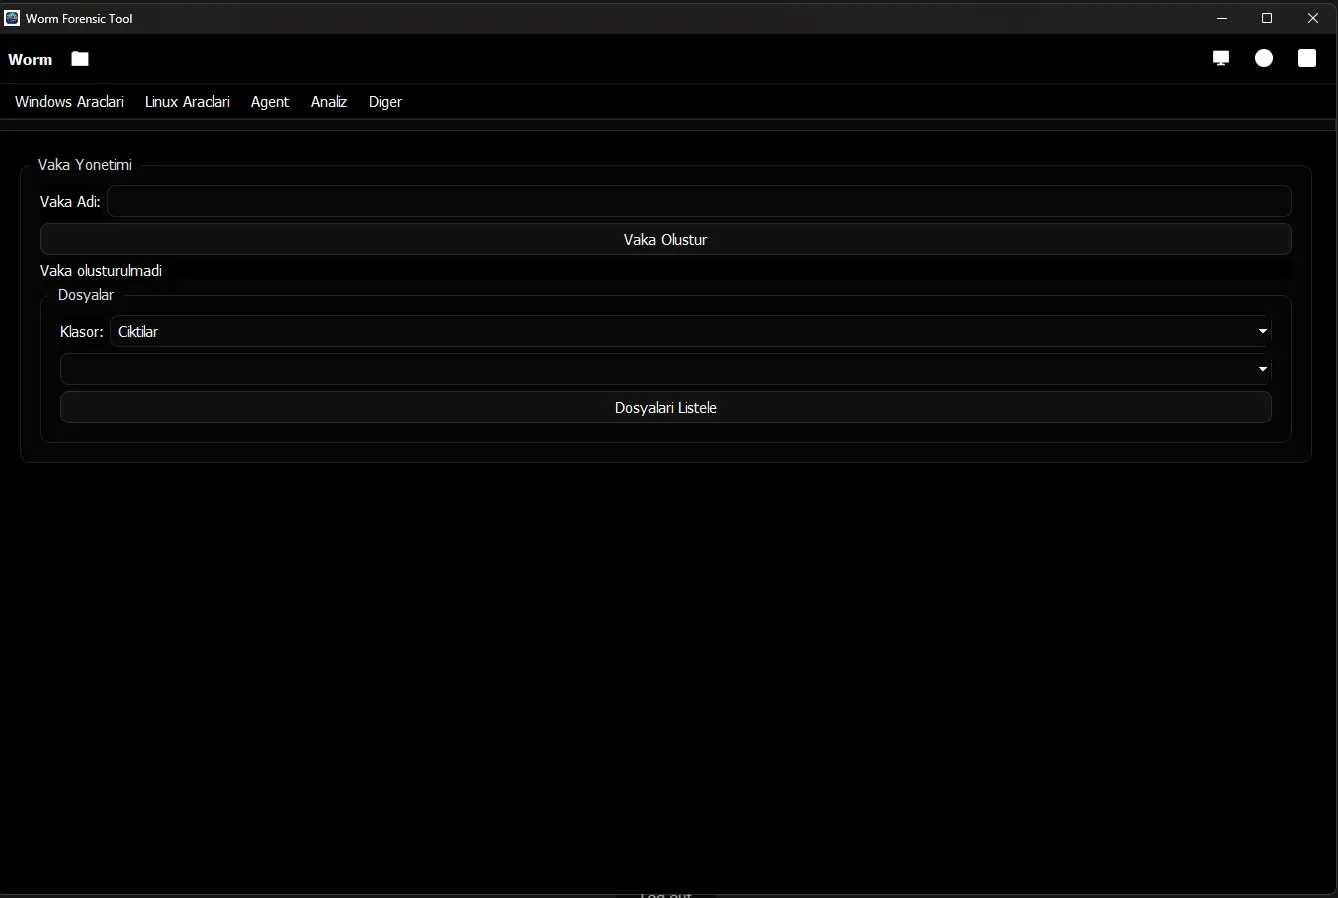Maximize the Worm Forensic Tool window

[x=1267, y=18]
